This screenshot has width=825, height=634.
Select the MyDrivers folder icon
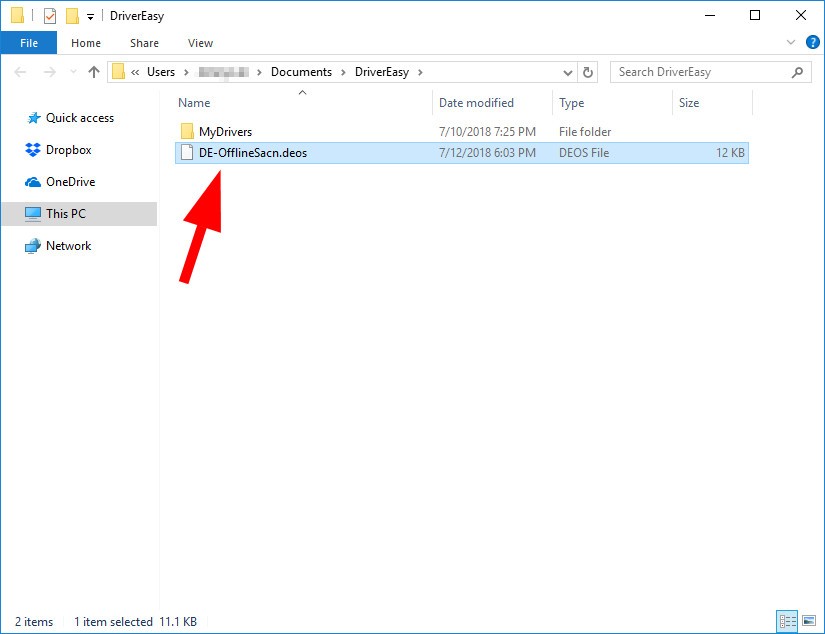[x=187, y=132]
